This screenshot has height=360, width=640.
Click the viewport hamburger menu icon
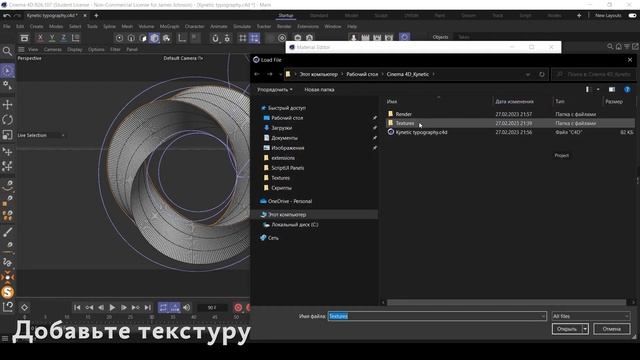click(21, 49)
